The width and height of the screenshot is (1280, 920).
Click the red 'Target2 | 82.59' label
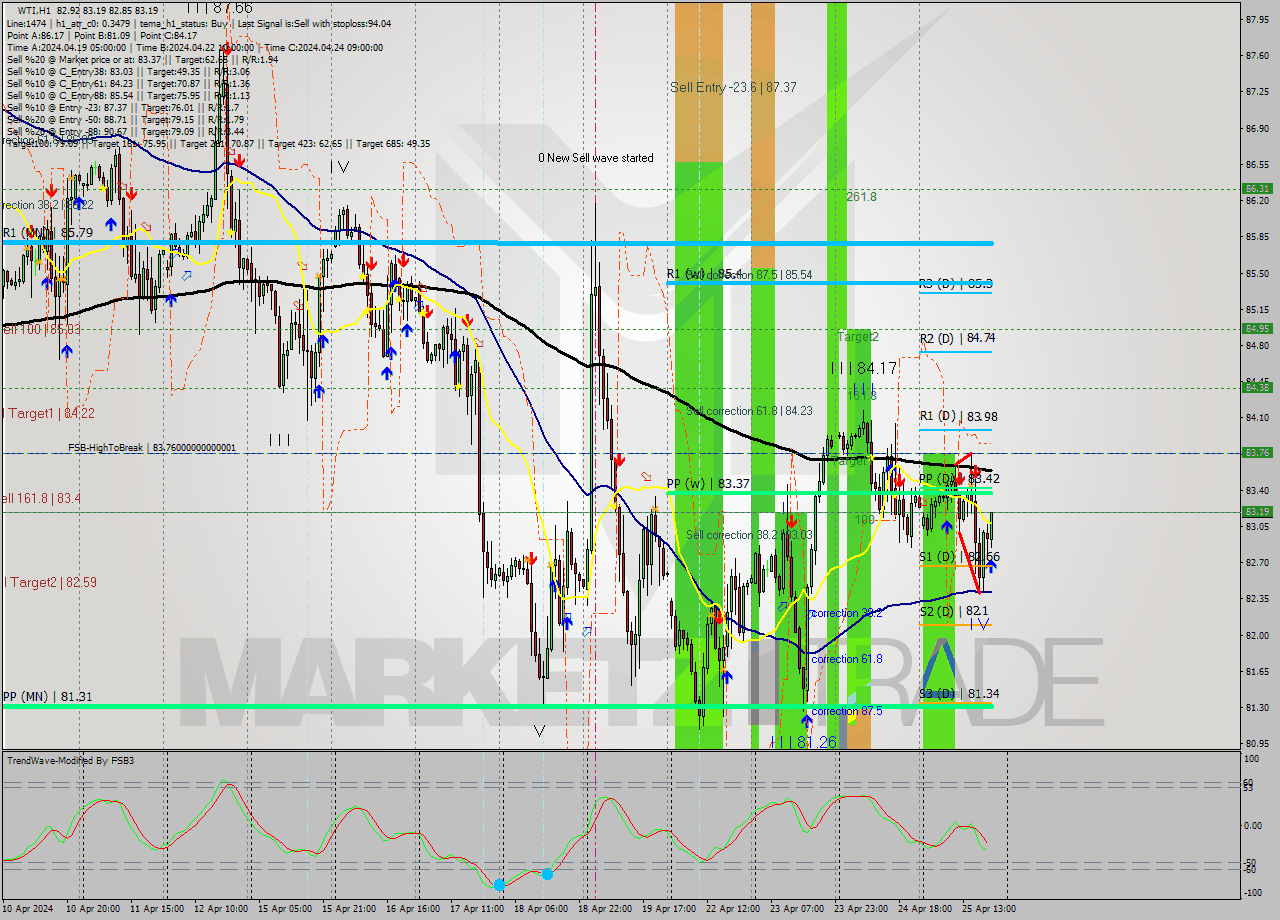click(50, 582)
